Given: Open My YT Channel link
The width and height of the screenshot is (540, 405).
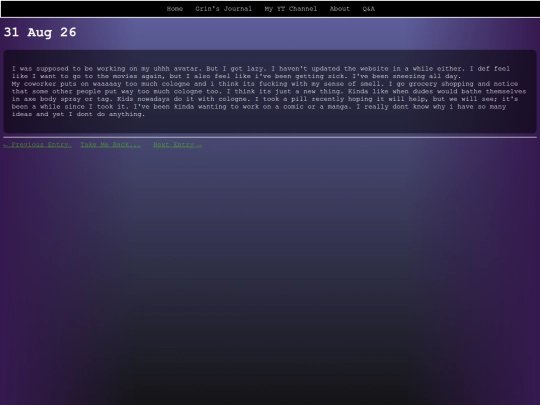Looking at the screenshot, I should (x=291, y=9).
